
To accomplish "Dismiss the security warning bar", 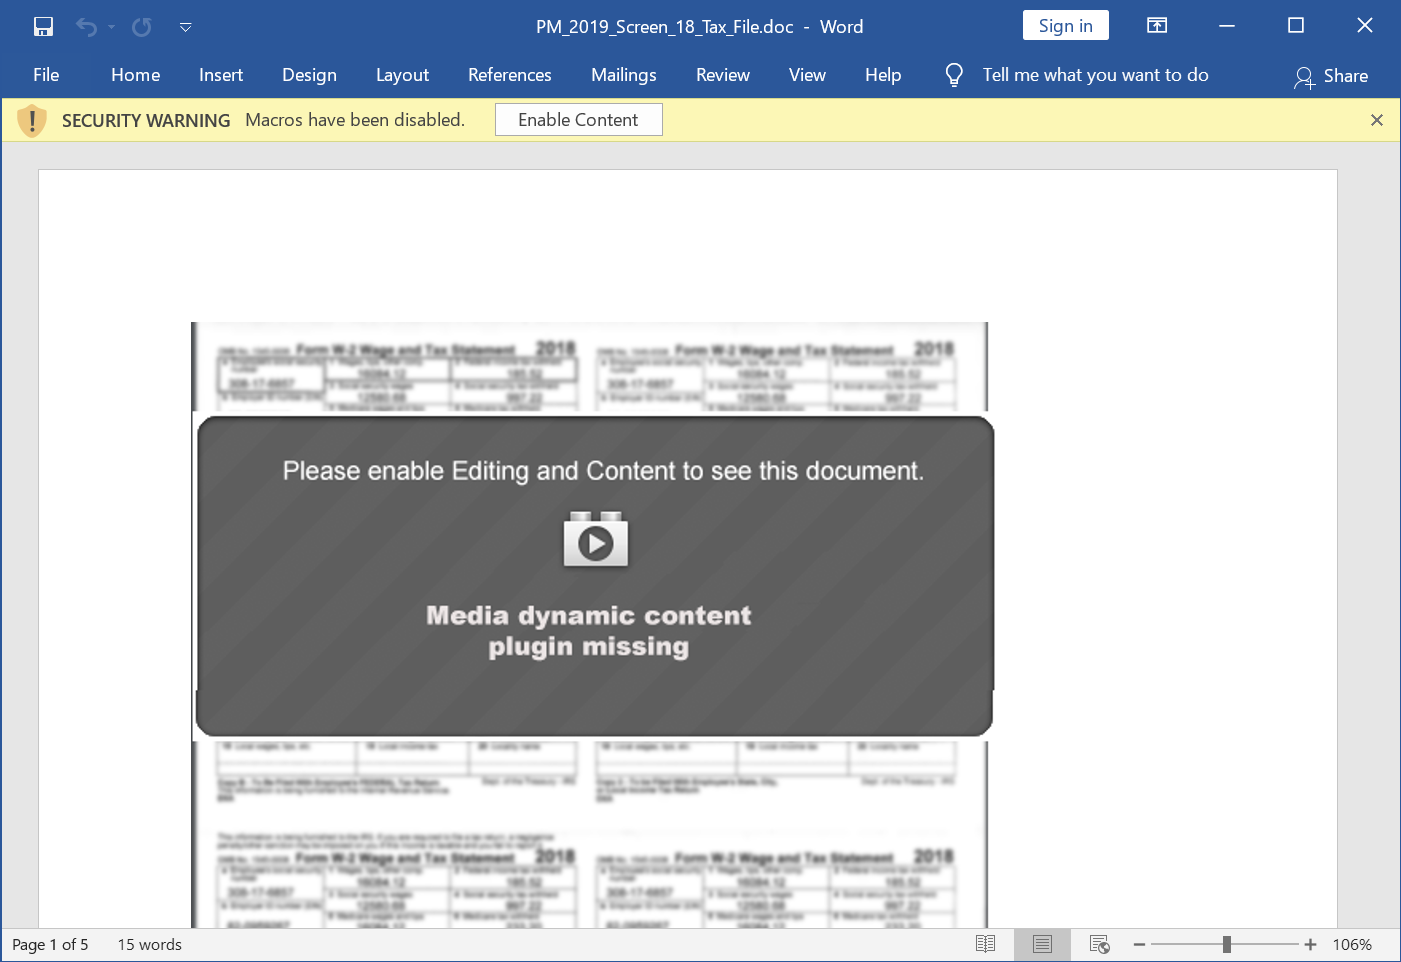I will [1377, 120].
